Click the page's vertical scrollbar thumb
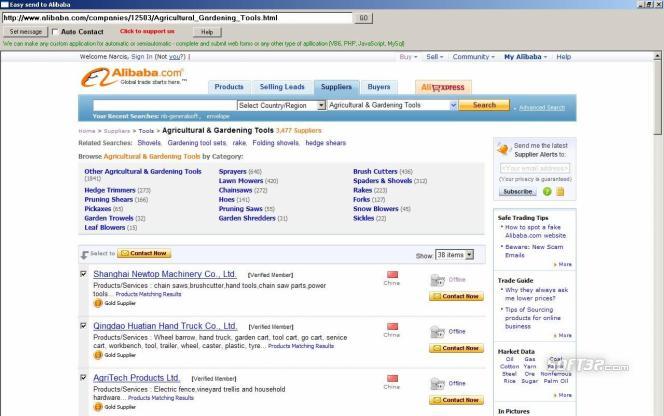664x416 pixels. click(658, 97)
